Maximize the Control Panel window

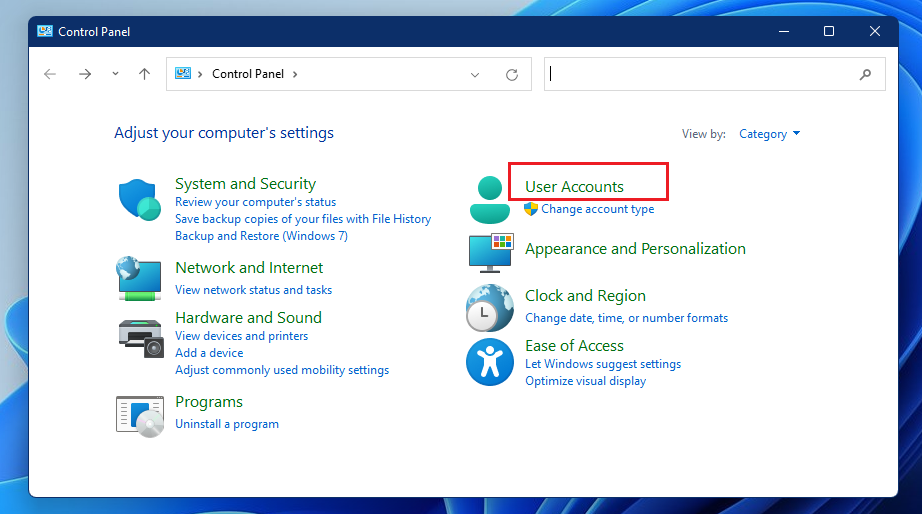[x=829, y=31]
